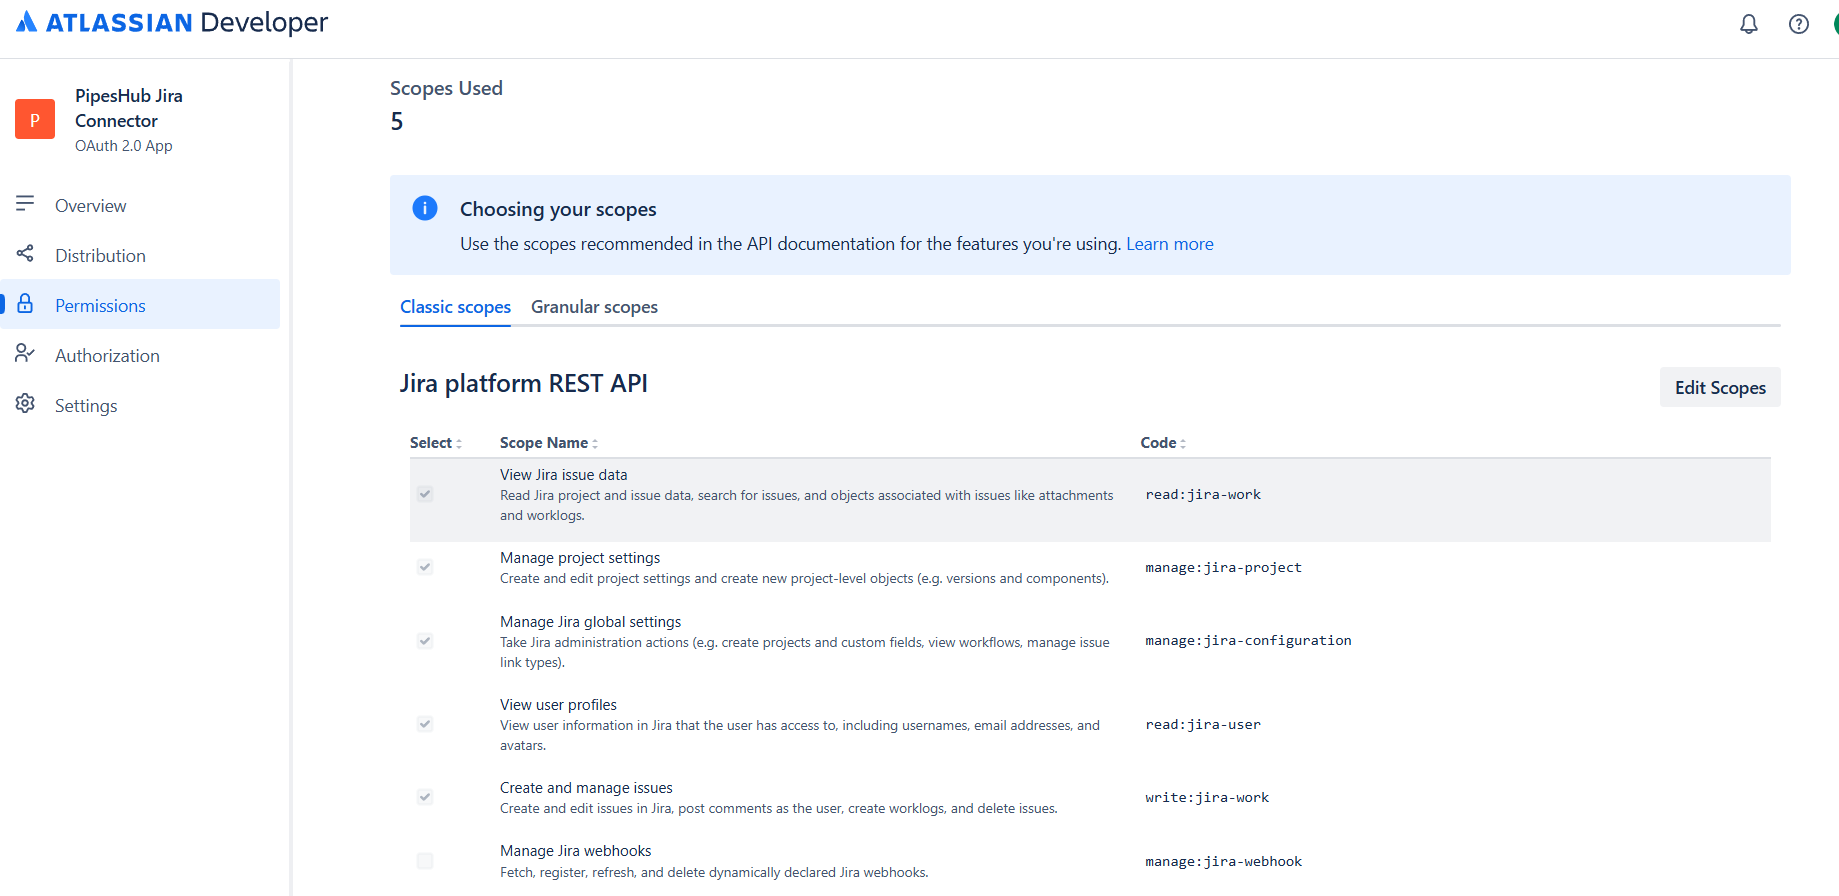This screenshot has width=1839, height=896.
Task: Open the Permissions sidebar item
Action: tap(140, 305)
